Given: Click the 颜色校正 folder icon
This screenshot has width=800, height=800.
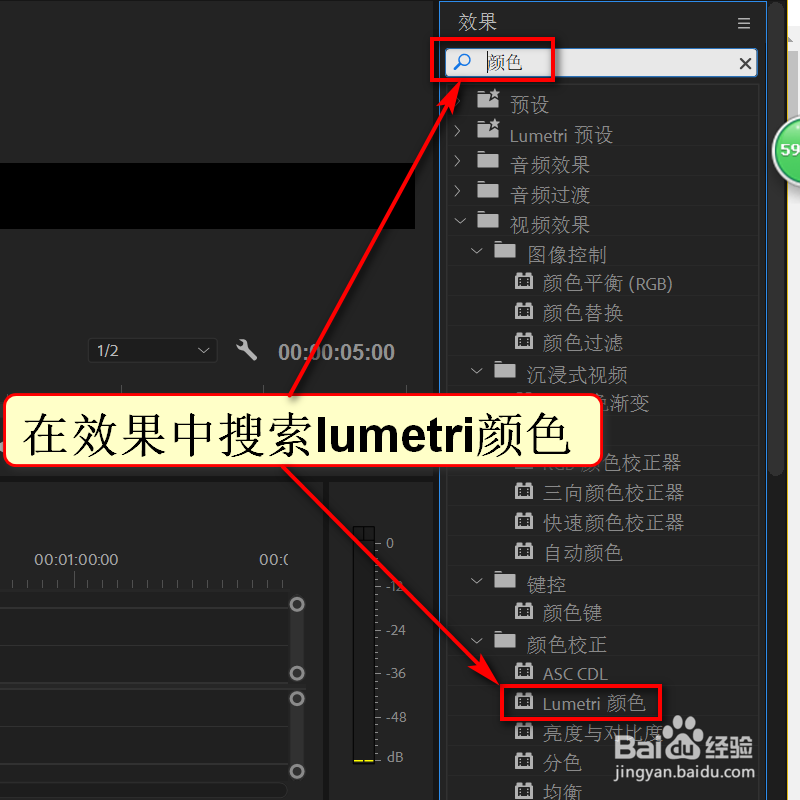Looking at the screenshot, I should pos(505,640).
